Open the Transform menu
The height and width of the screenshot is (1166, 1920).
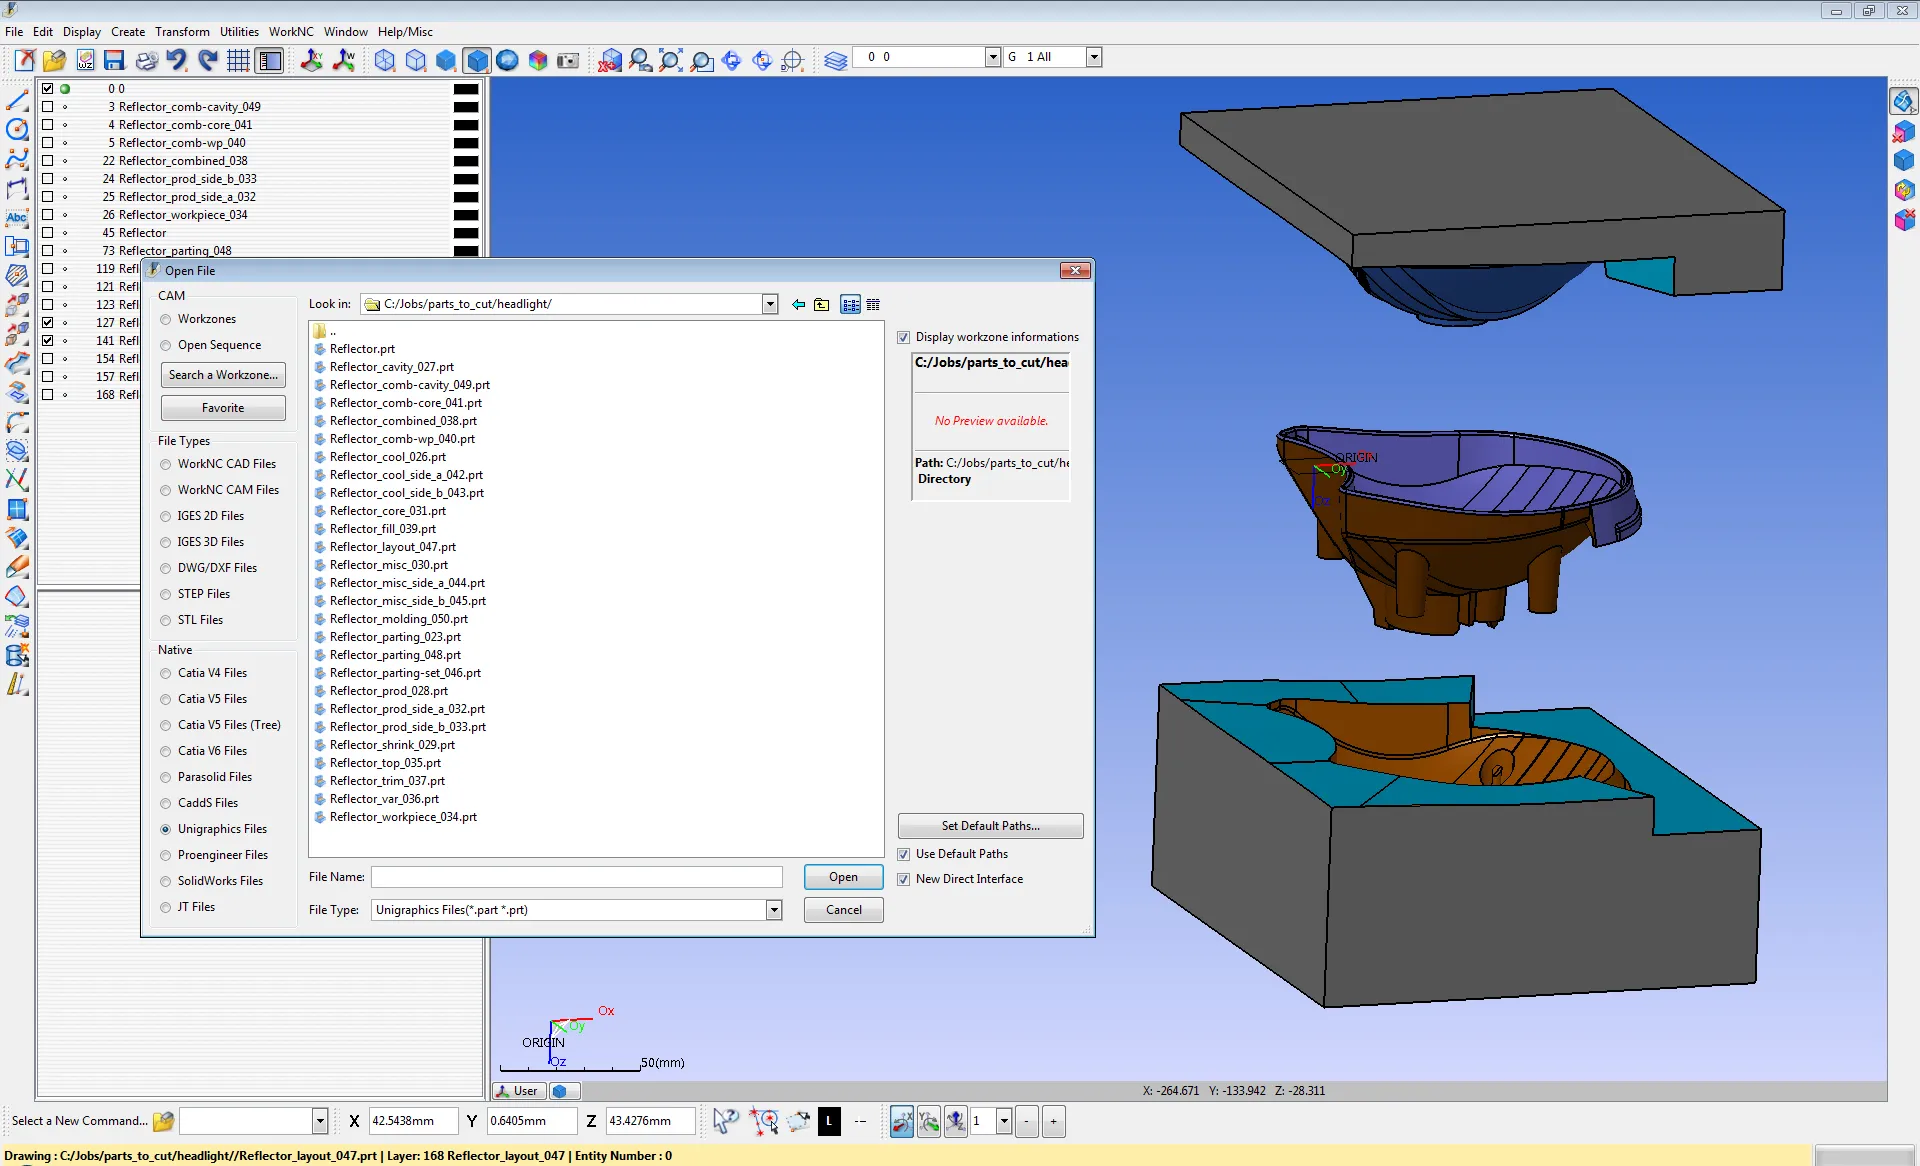coord(182,32)
